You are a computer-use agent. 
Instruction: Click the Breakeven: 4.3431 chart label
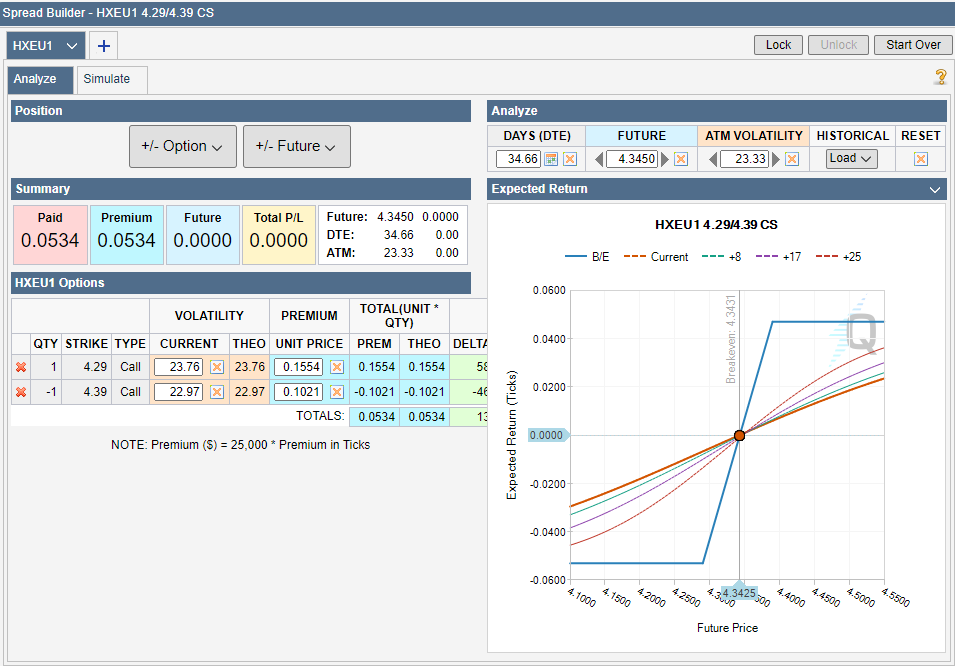tap(730, 339)
